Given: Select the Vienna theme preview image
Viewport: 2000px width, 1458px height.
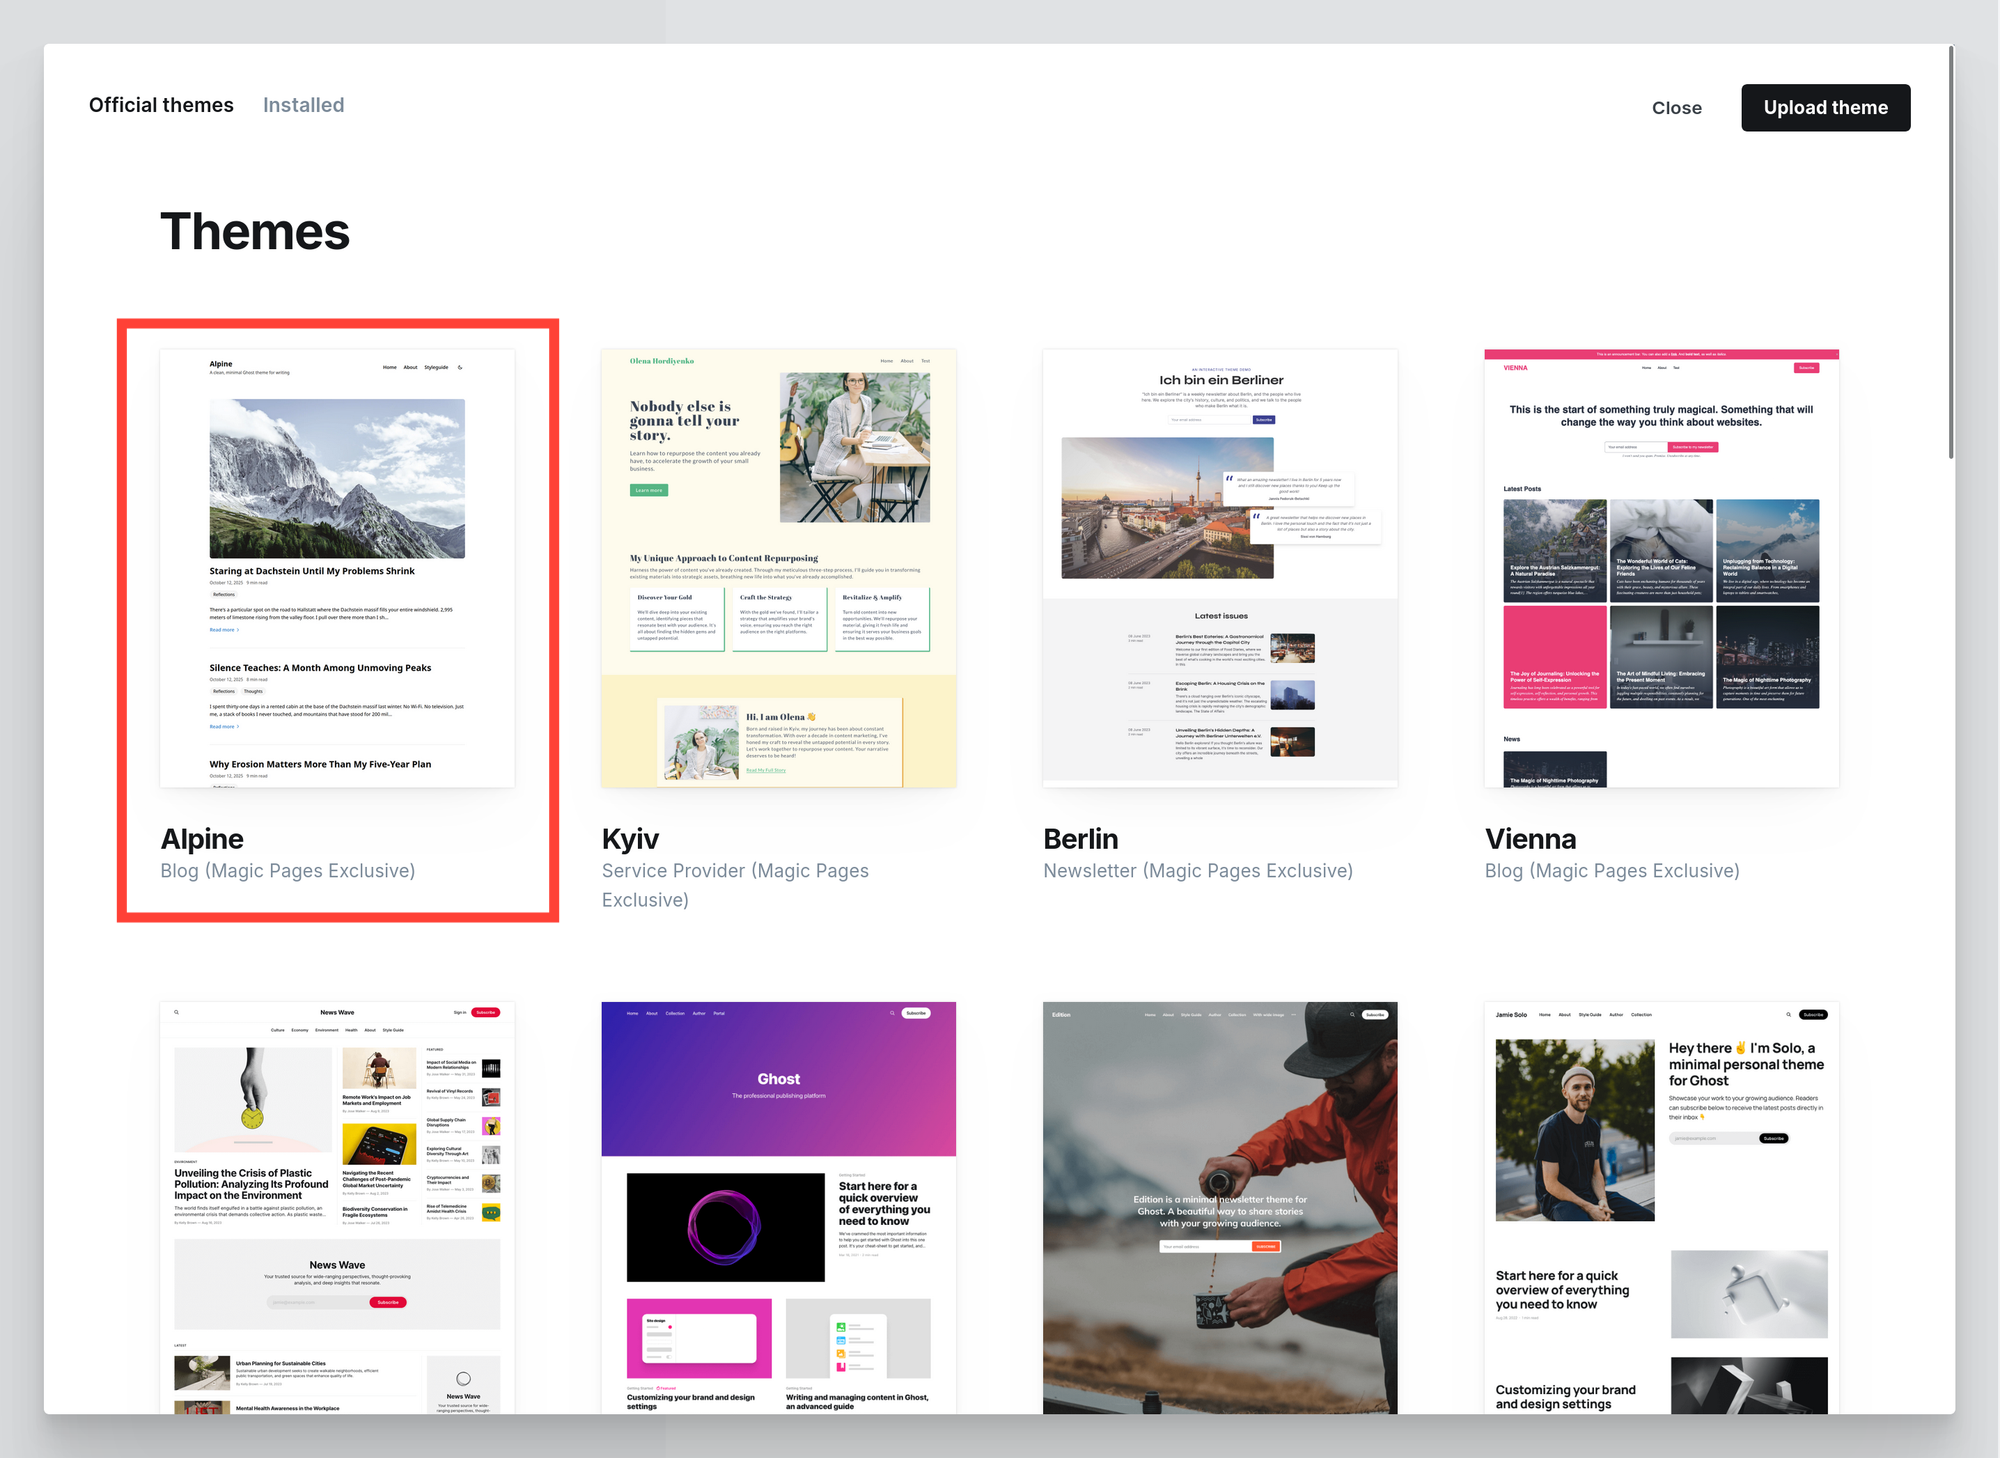Looking at the screenshot, I should point(1661,568).
